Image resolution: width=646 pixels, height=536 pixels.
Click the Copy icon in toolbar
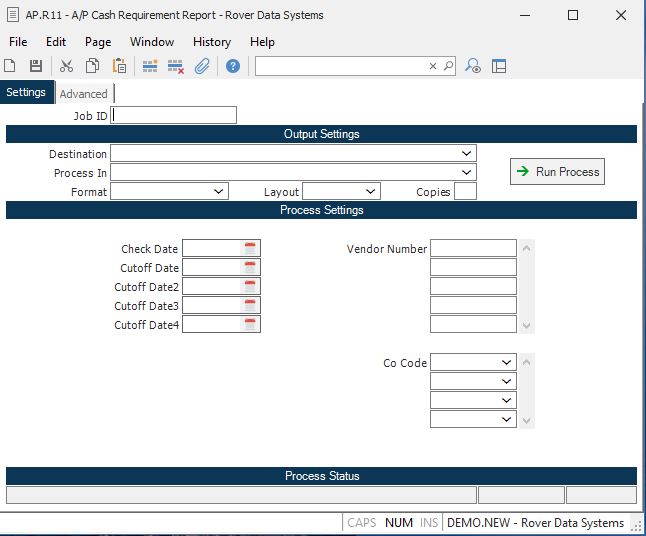[x=93, y=66]
